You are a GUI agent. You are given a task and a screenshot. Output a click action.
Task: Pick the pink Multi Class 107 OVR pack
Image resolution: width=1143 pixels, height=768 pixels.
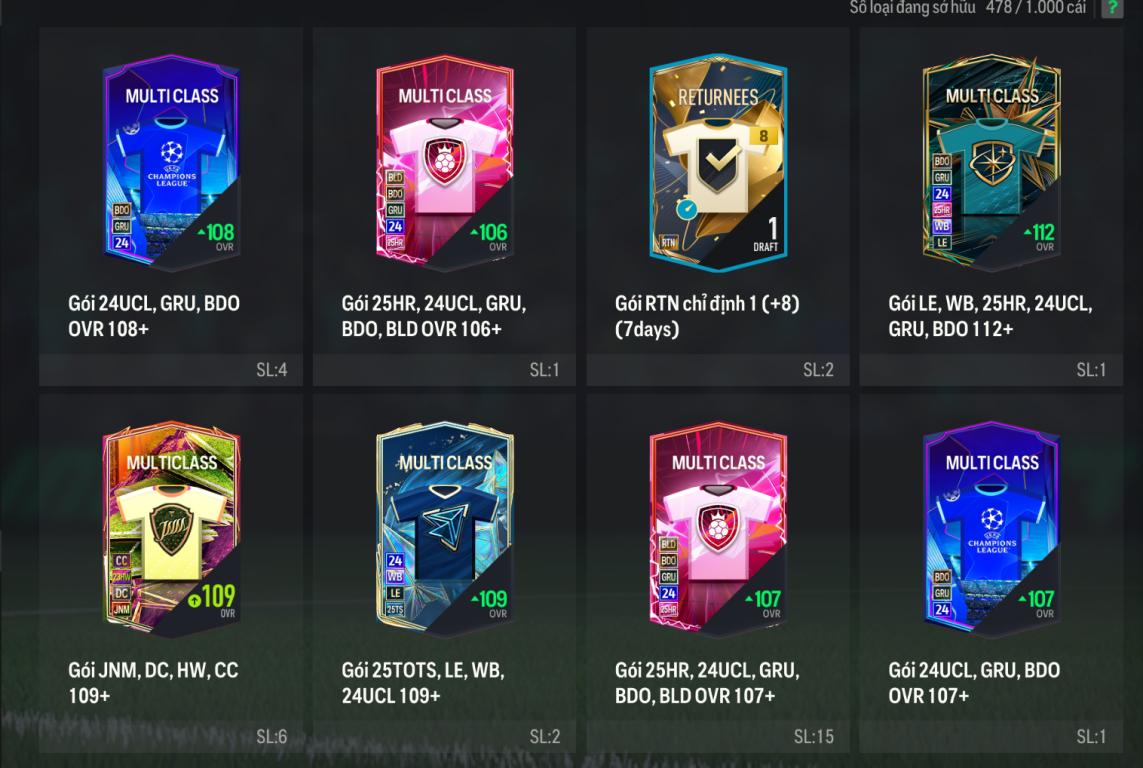[x=718, y=528]
